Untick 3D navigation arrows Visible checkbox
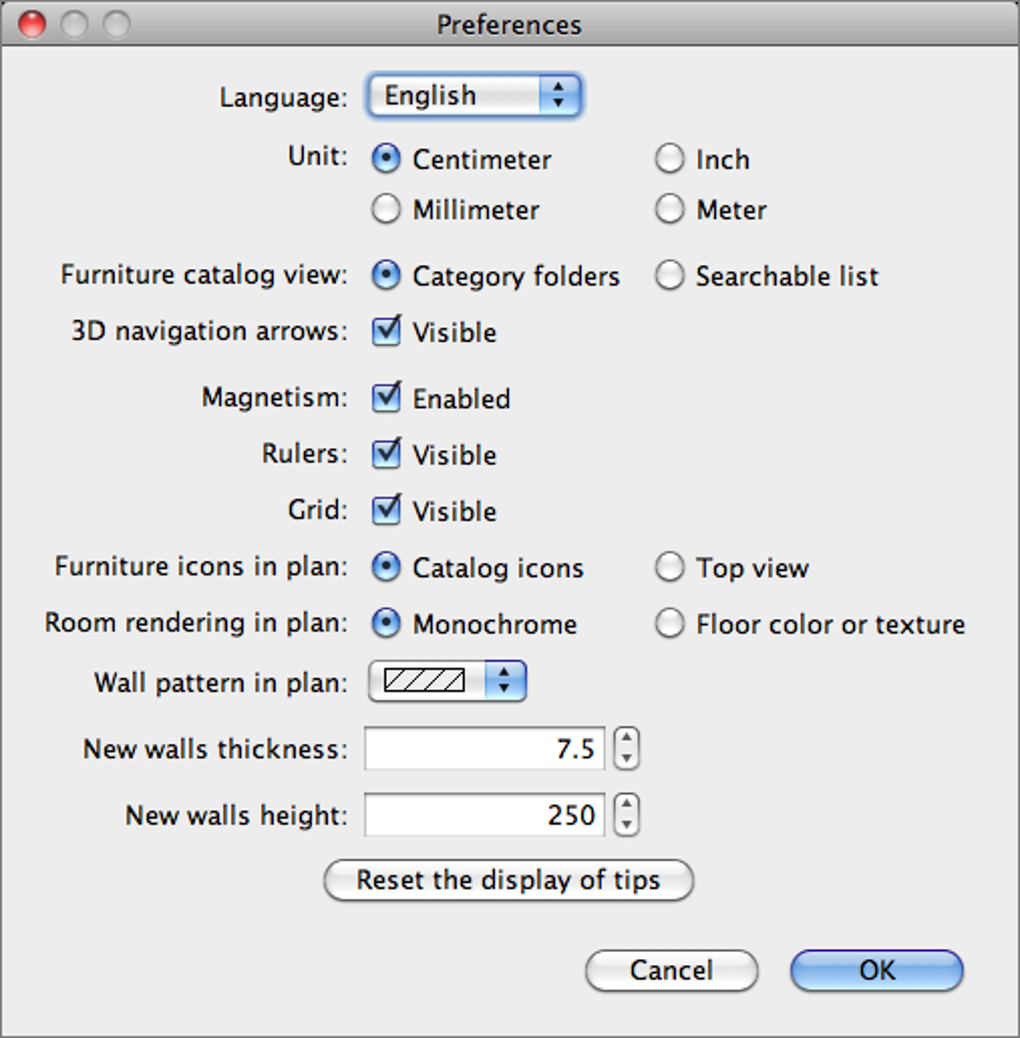Screen dimensions: 1020x1038 386,332
